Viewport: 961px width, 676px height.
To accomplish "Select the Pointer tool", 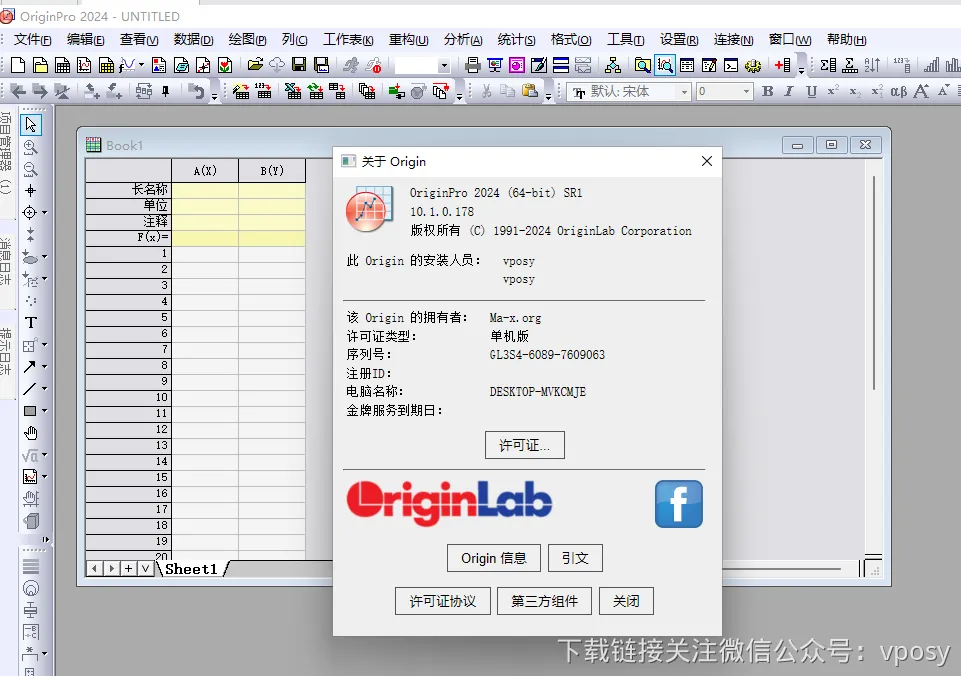I will (x=31, y=125).
